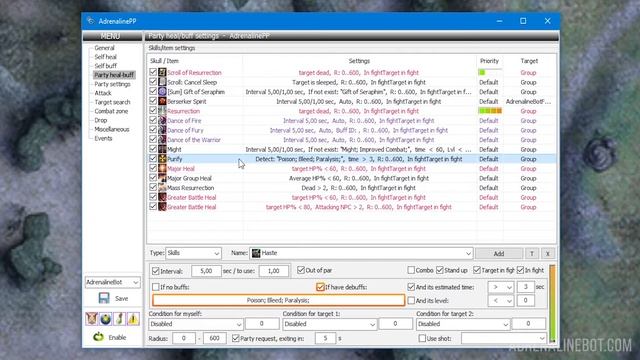Enable the Use shot checkbox
The width and height of the screenshot is (640, 360).
coord(422,338)
